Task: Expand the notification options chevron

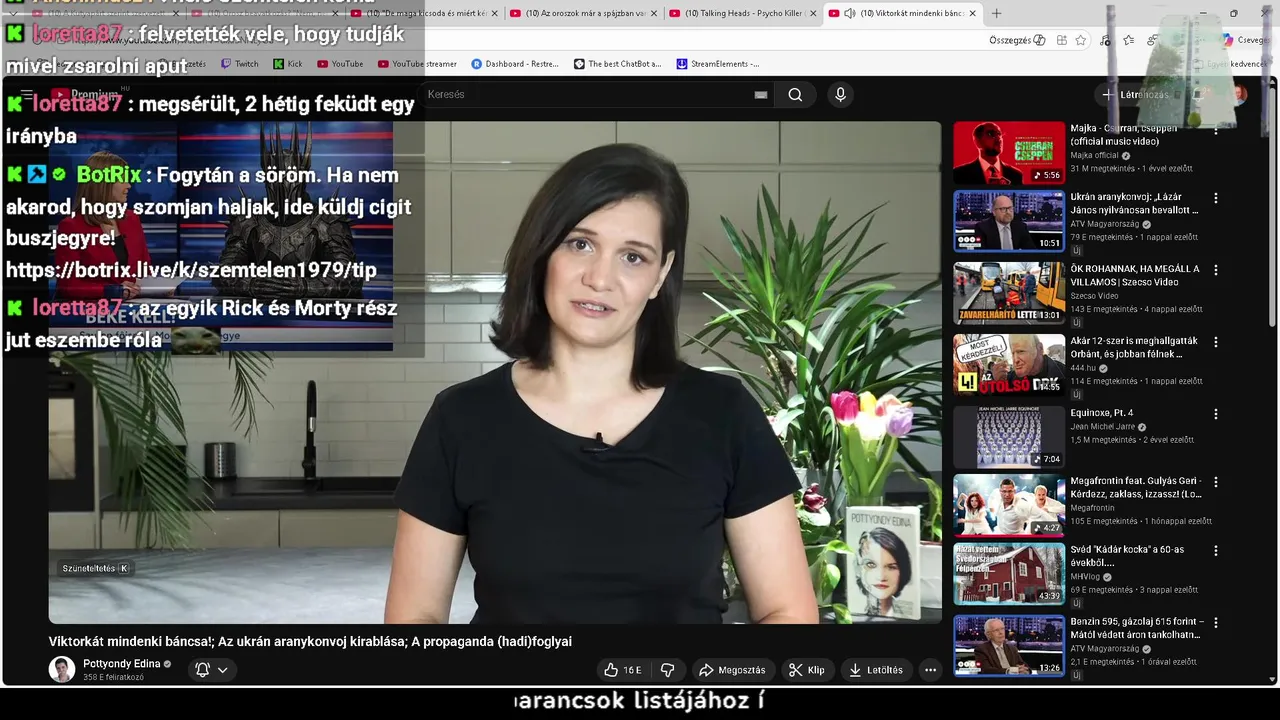Action: pyautogui.click(x=223, y=670)
